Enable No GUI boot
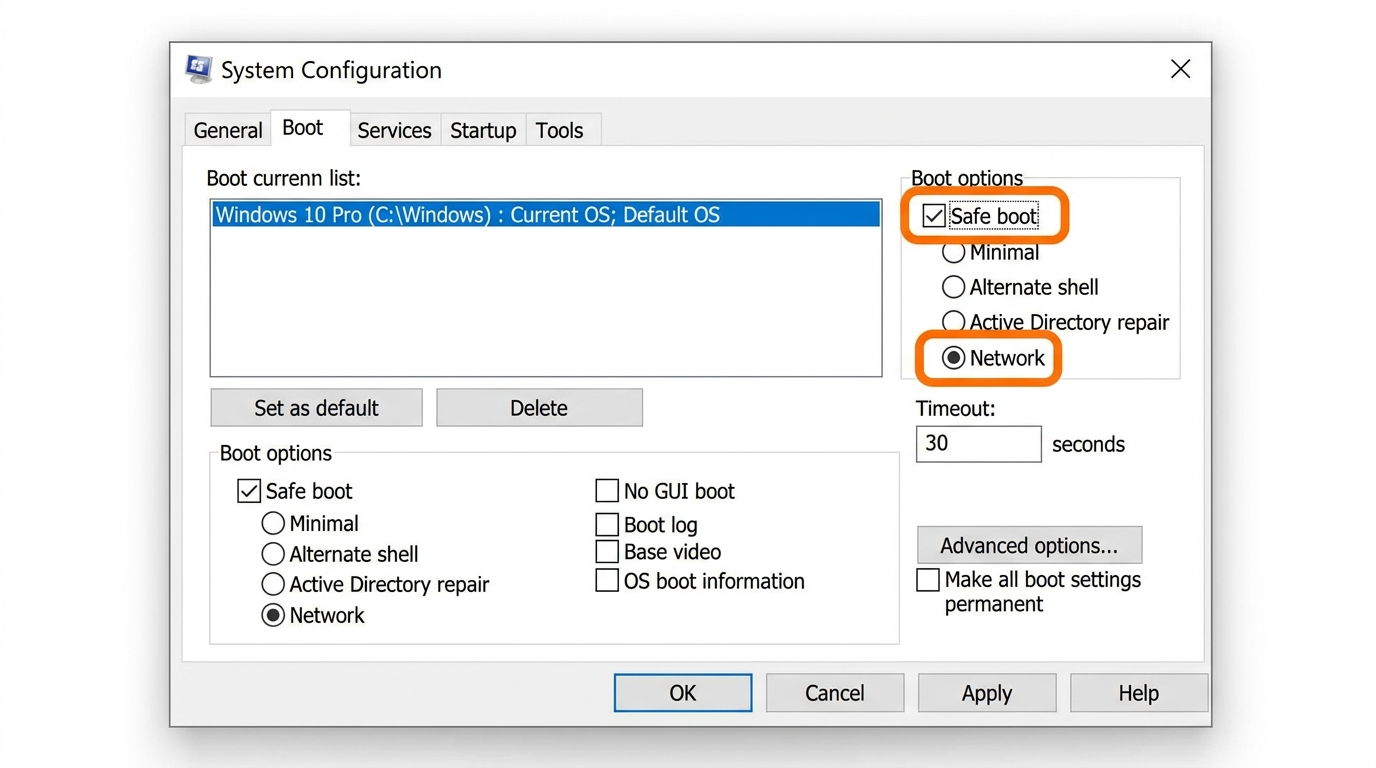The height and width of the screenshot is (768, 1376). [x=607, y=490]
